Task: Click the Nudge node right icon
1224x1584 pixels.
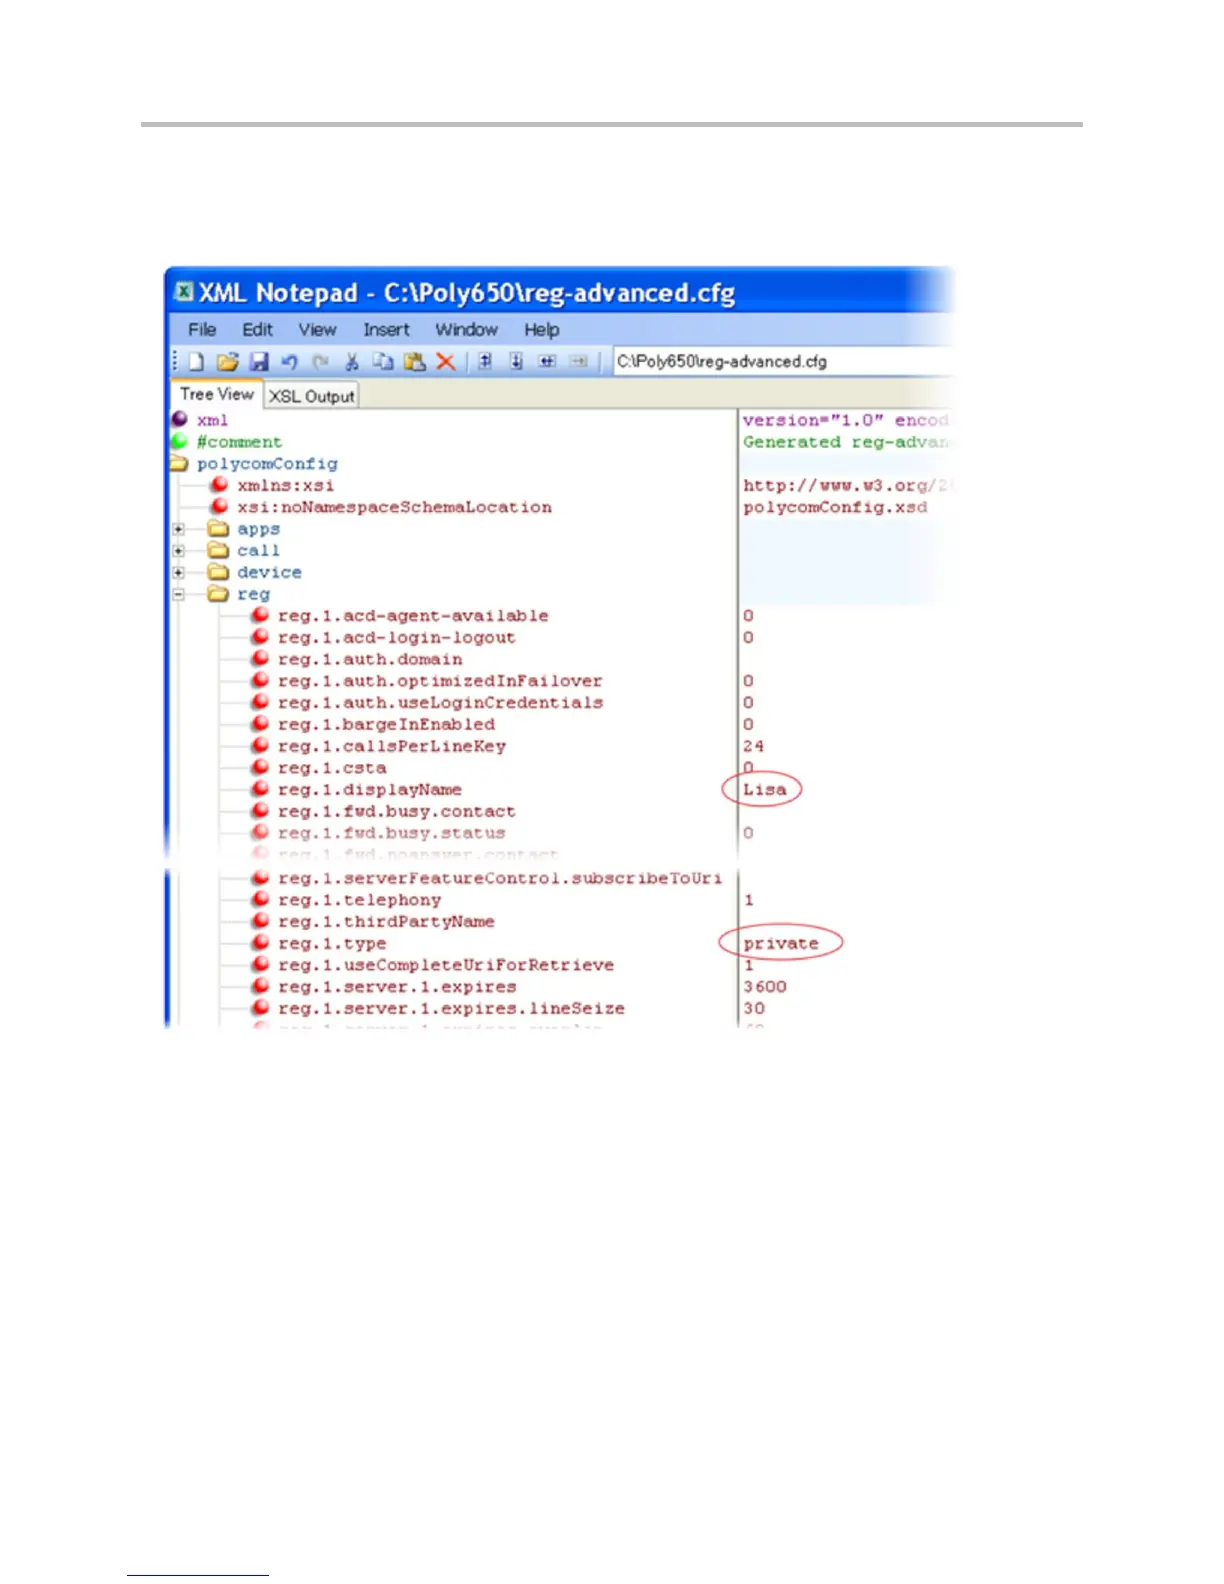Action: [x=578, y=362]
